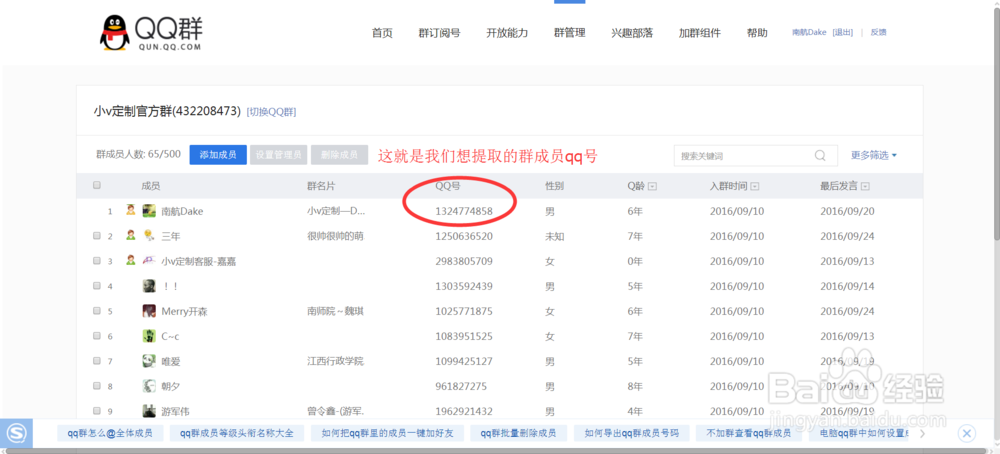Check the box for row 9 游军伟

click(97, 411)
